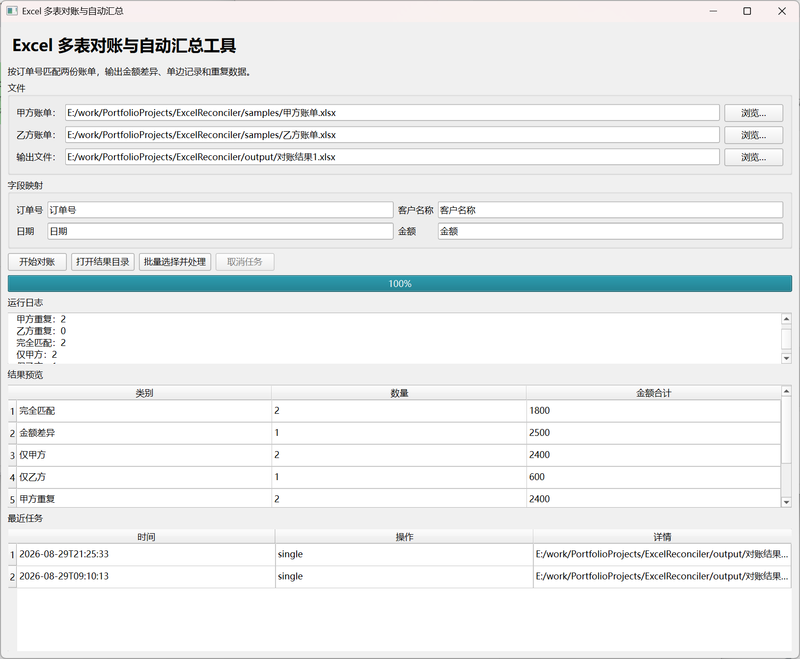Click quantity cell in 完全匹配 row
The image size is (800, 659).
click(399, 411)
